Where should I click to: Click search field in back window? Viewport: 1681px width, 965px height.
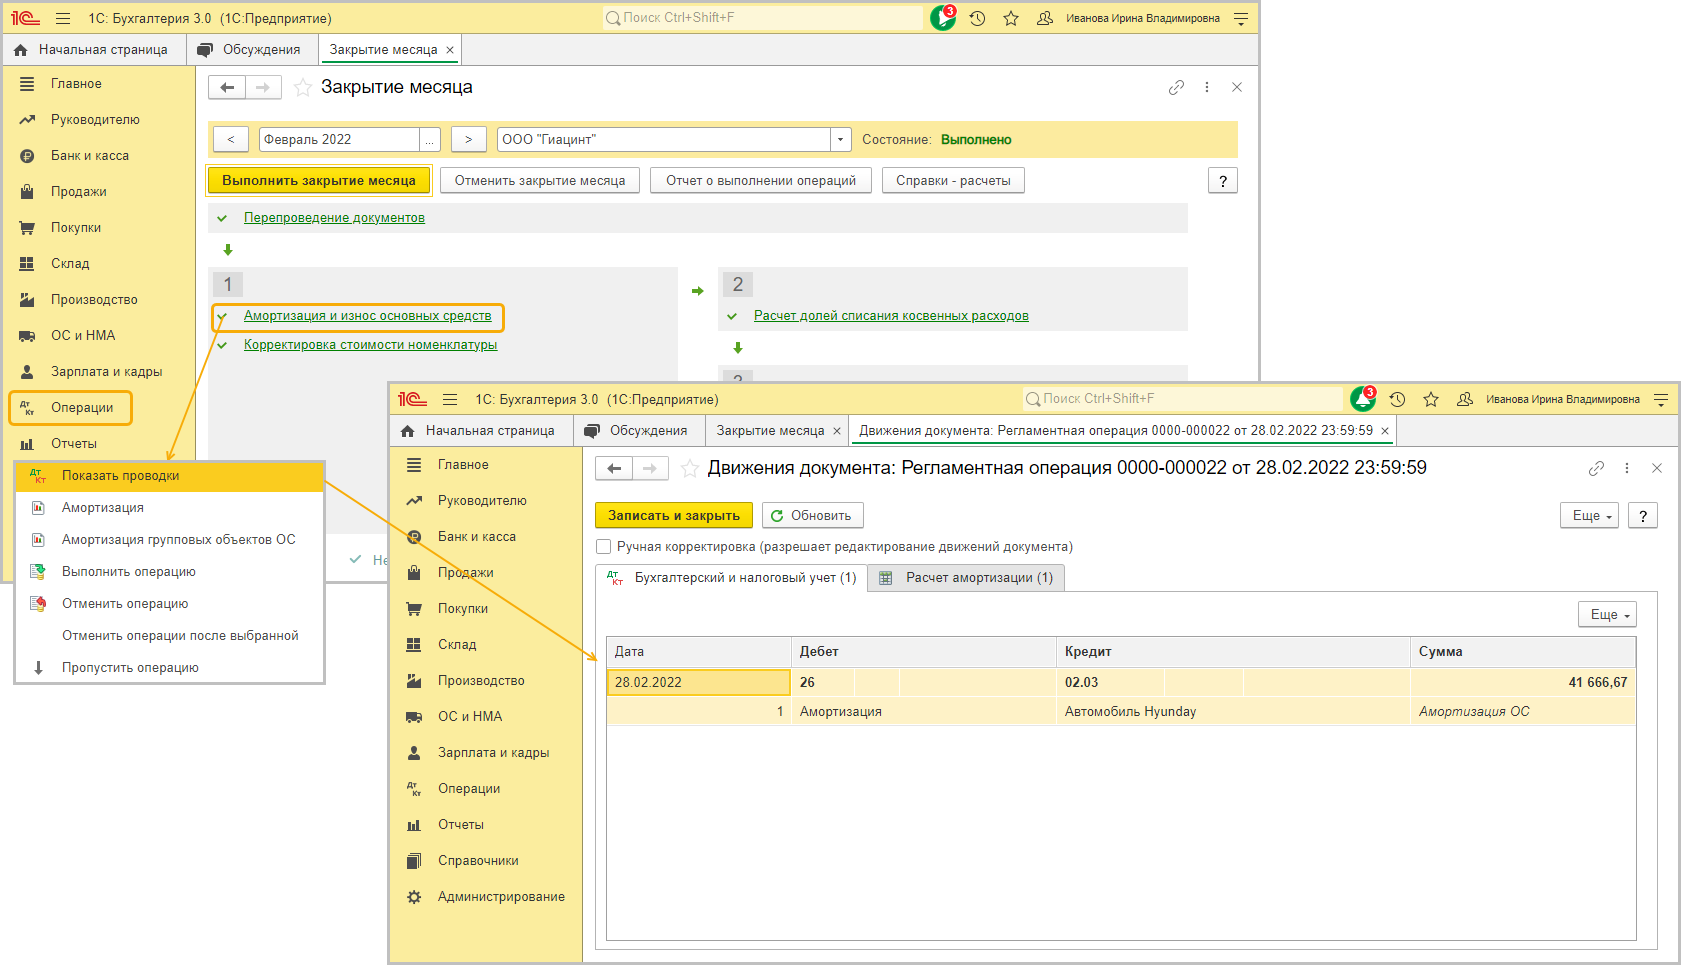coord(762,18)
